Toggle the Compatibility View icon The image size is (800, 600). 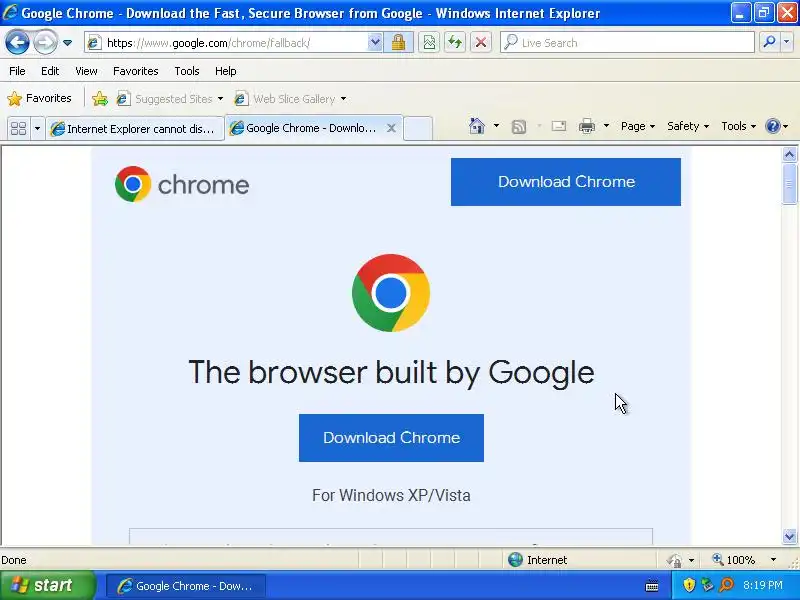tap(429, 42)
